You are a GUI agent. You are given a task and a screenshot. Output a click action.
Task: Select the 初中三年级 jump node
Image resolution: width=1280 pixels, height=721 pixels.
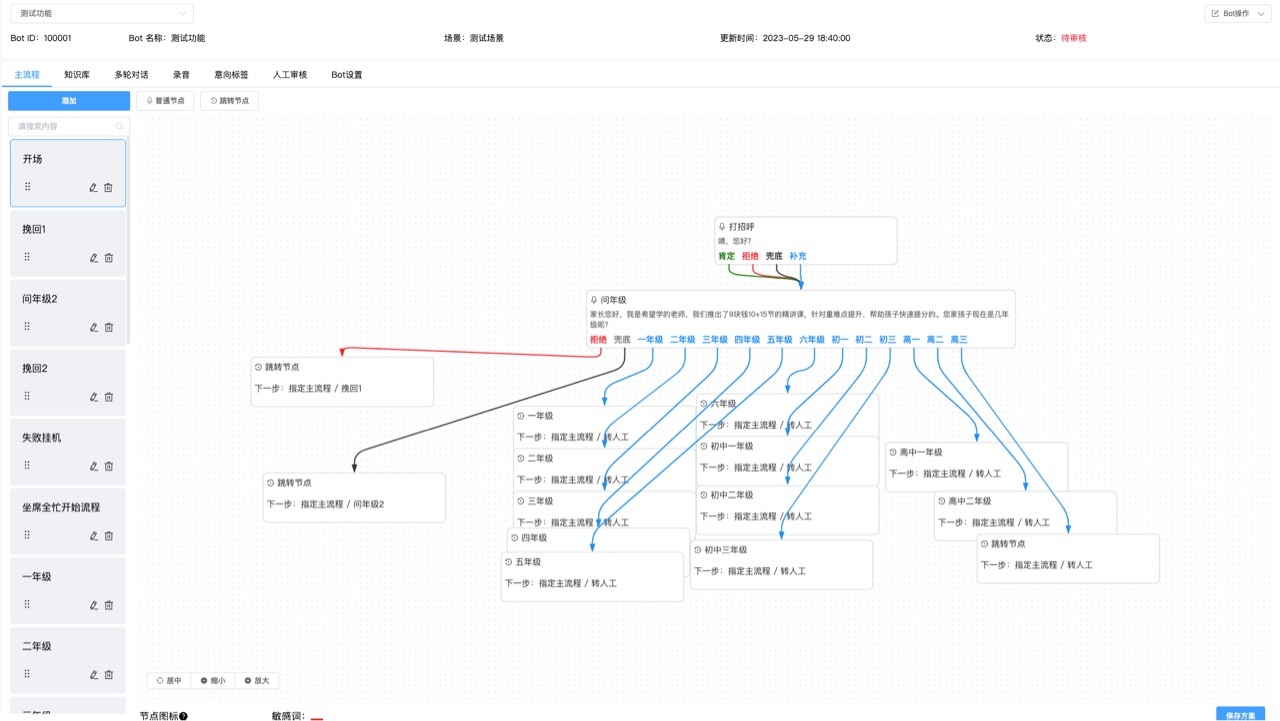[781, 565]
